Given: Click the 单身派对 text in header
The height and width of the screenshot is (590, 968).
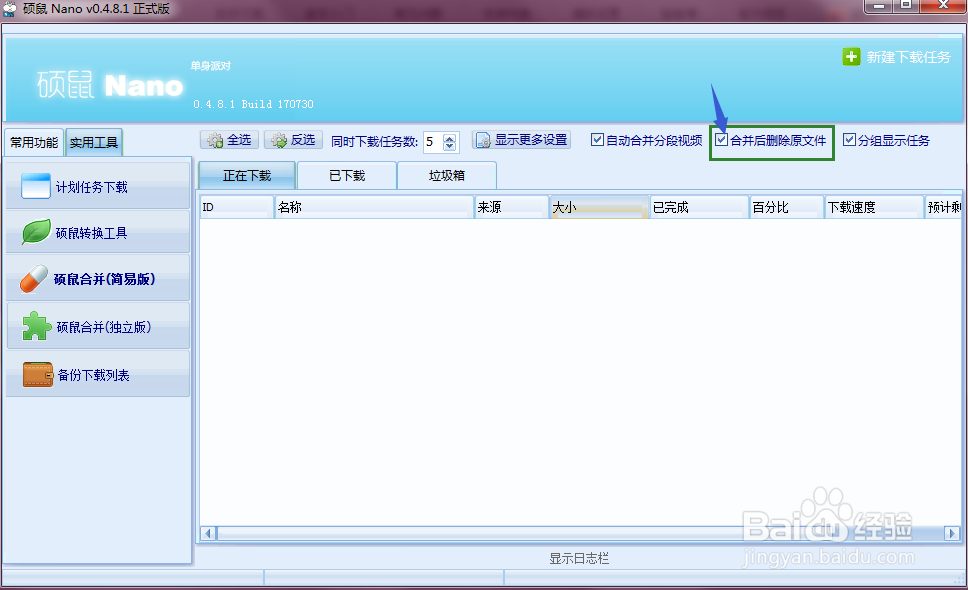Looking at the screenshot, I should coord(211,66).
